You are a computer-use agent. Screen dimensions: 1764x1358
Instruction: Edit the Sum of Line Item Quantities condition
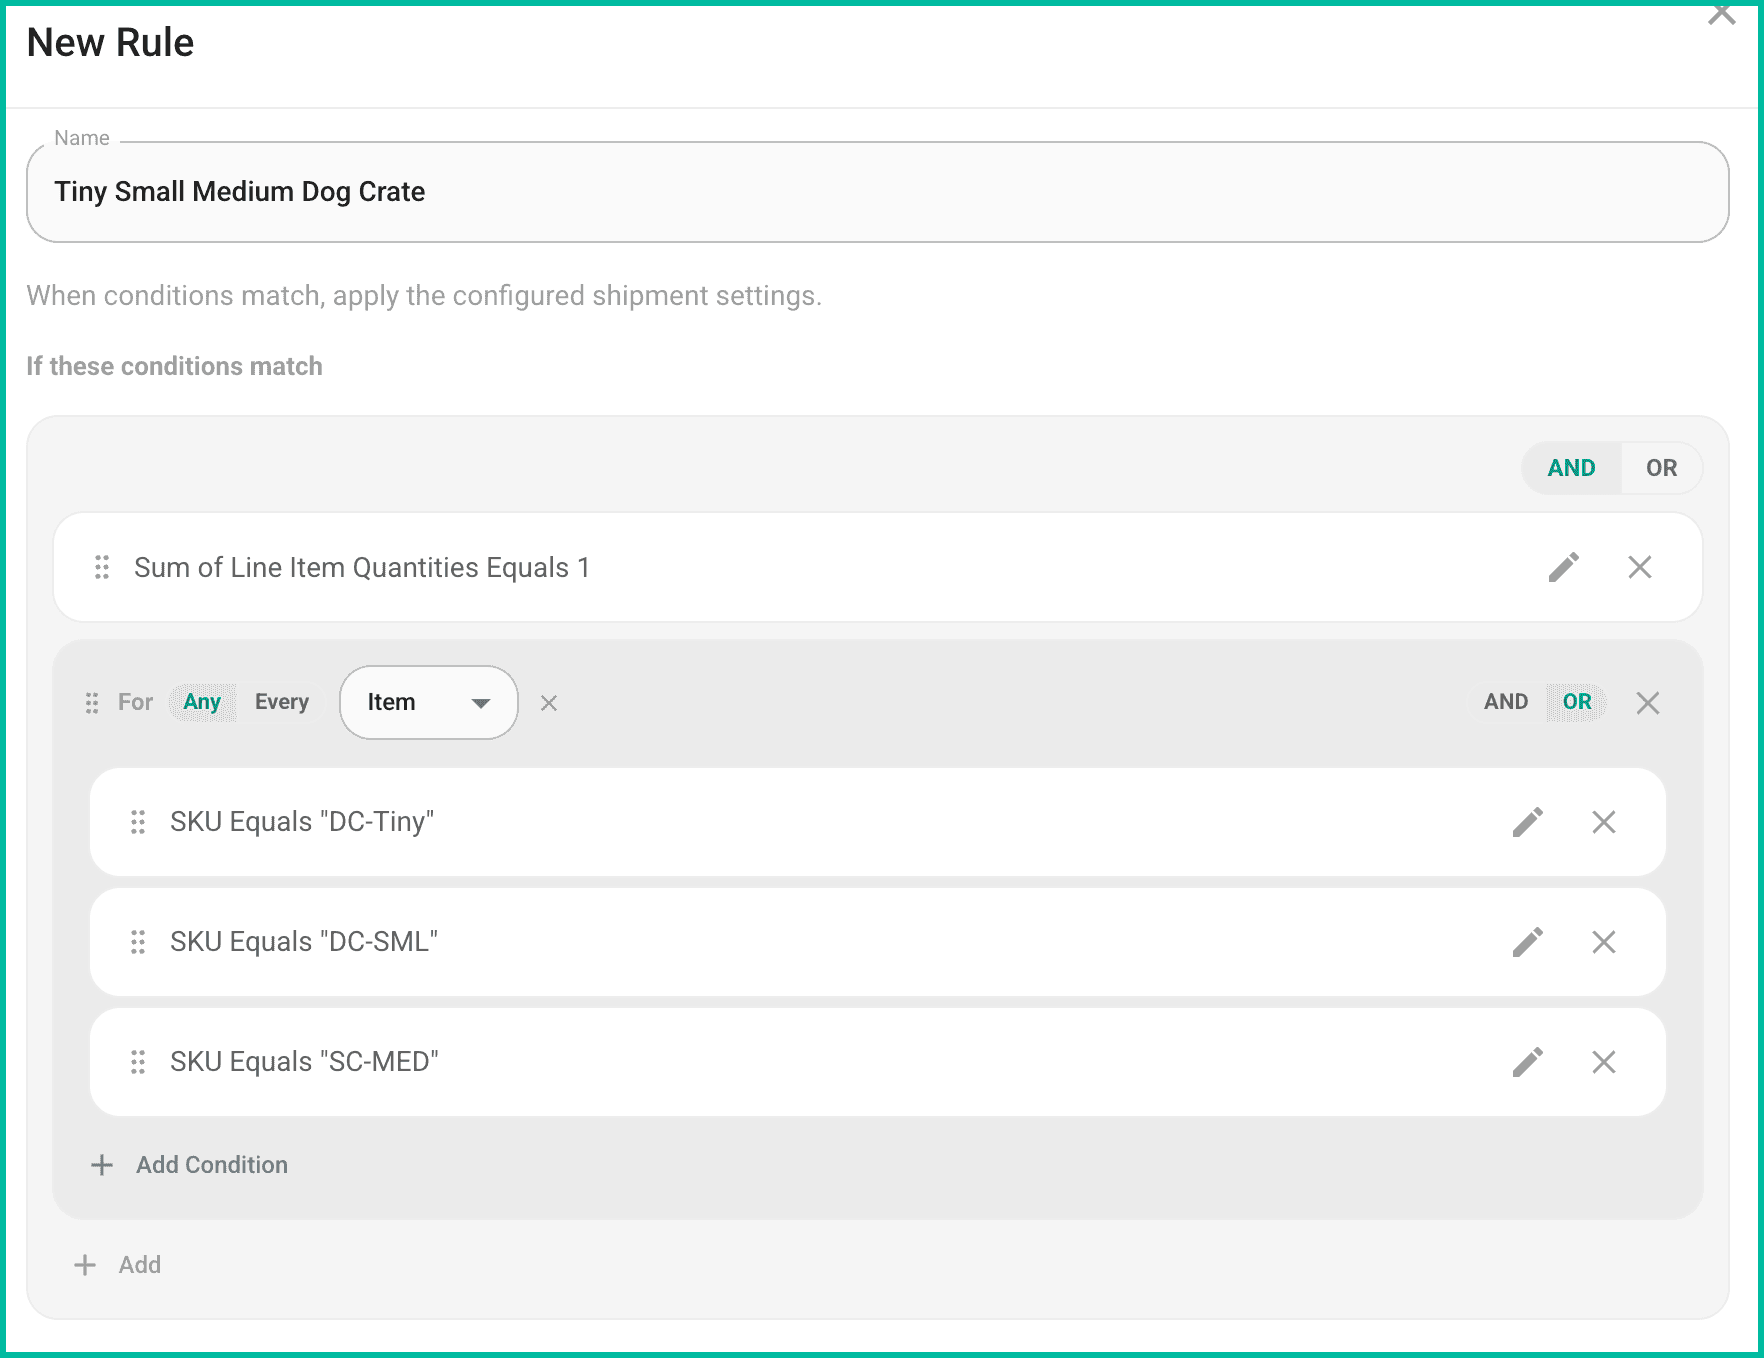coord(1563,567)
